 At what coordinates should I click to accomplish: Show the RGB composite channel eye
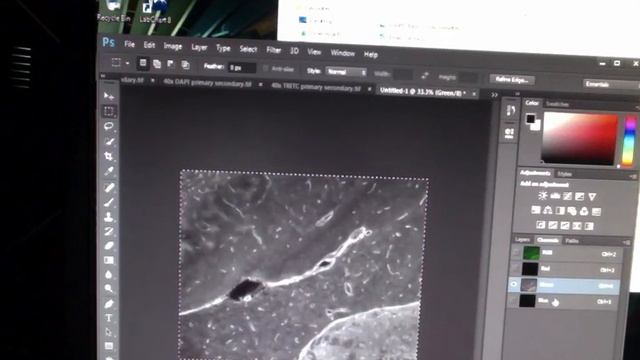(x=516, y=253)
